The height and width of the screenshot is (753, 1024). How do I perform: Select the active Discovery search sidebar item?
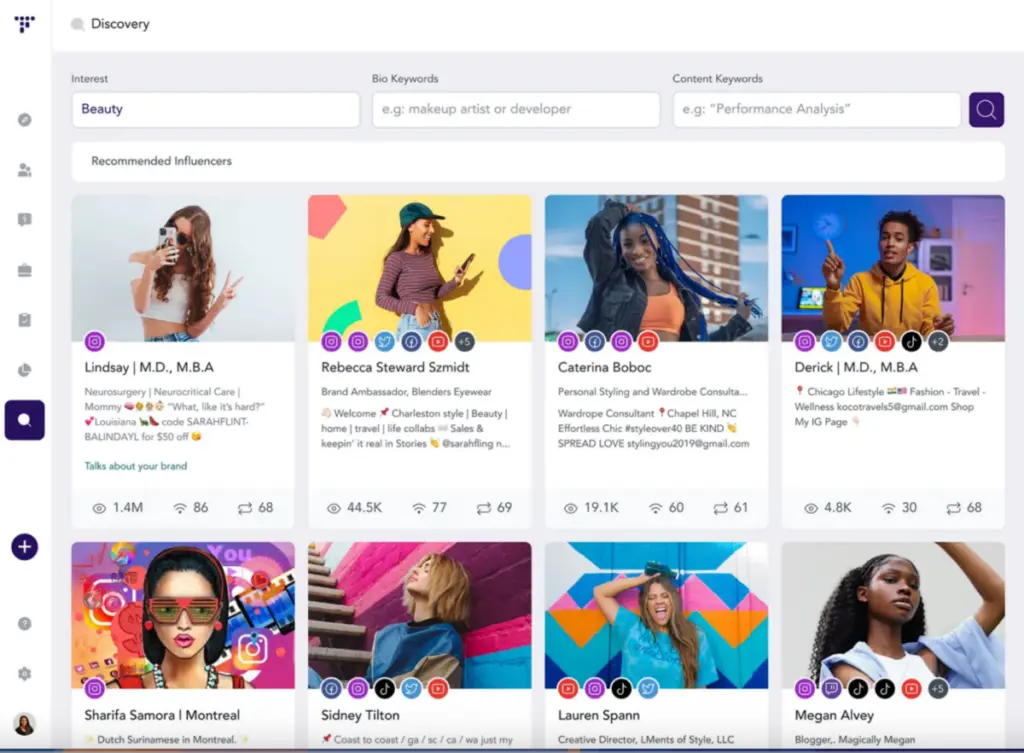[x=25, y=420]
